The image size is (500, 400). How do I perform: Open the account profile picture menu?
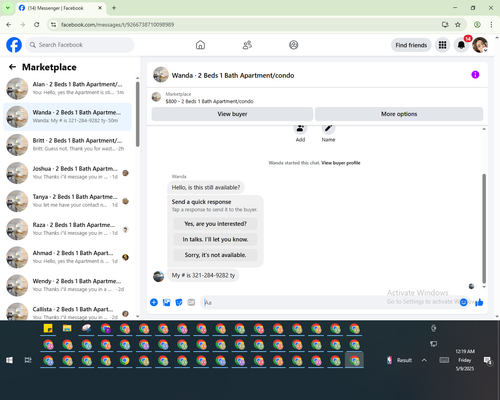click(x=480, y=45)
